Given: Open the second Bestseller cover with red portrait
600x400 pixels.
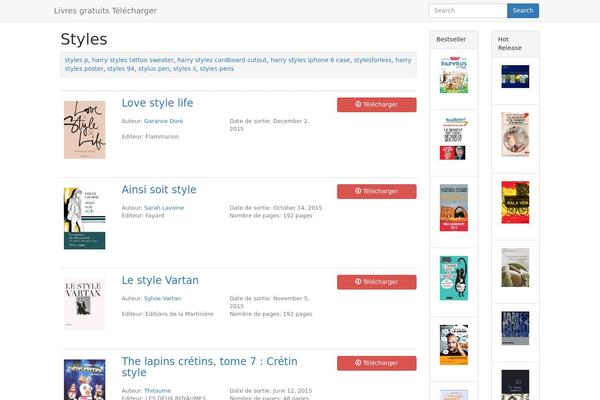Looking at the screenshot, I should click(454, 139).
